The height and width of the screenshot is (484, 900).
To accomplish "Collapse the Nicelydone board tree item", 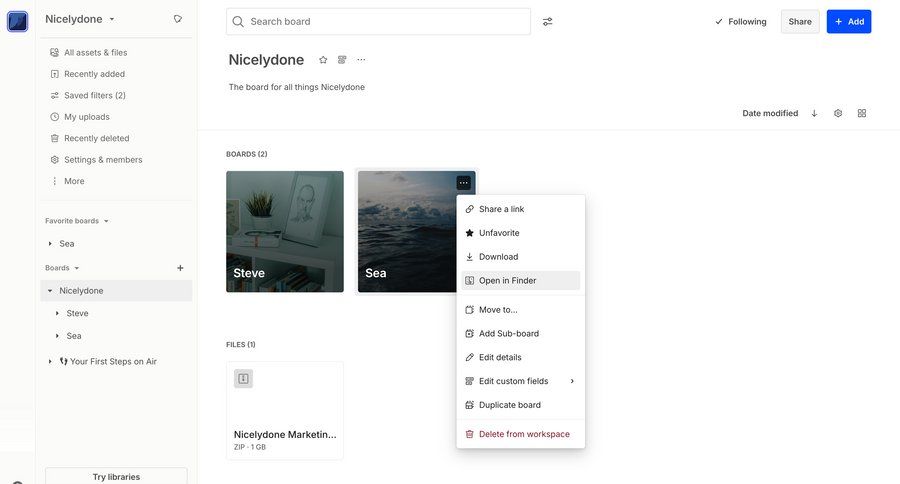I will coord(50,291).
